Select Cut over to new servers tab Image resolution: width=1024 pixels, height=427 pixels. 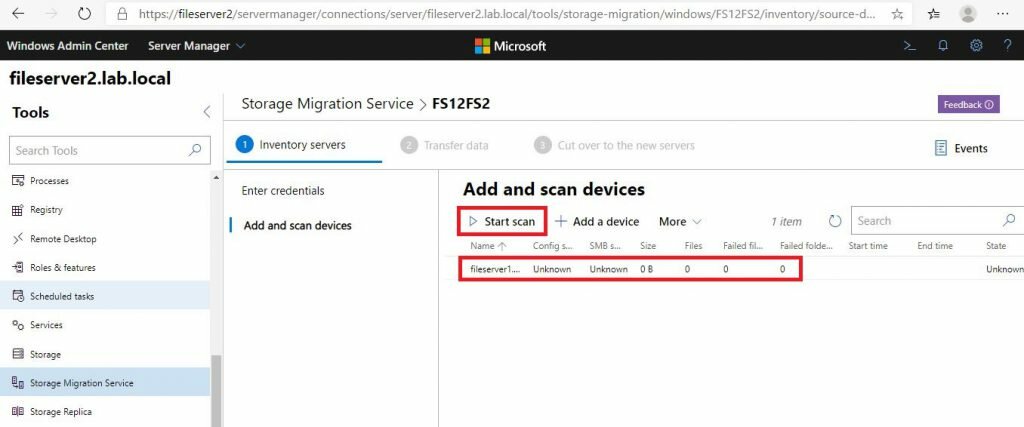(x=615, y=146)
